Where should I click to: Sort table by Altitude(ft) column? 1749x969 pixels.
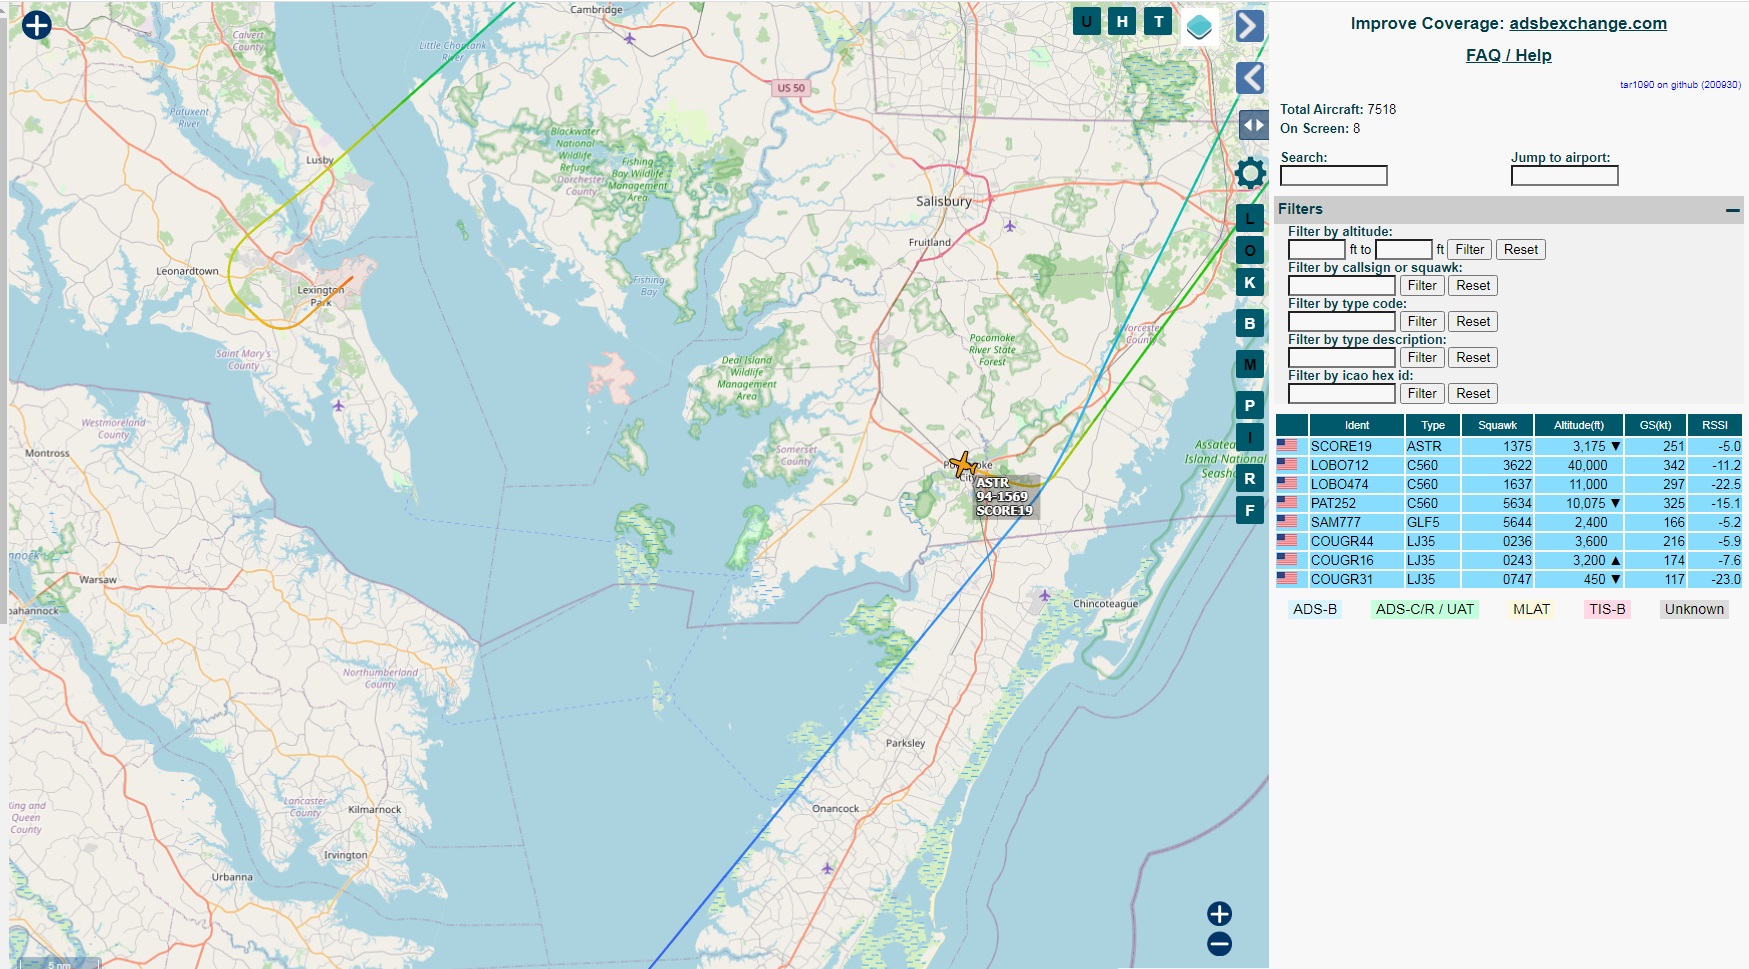coord(1579,425)
